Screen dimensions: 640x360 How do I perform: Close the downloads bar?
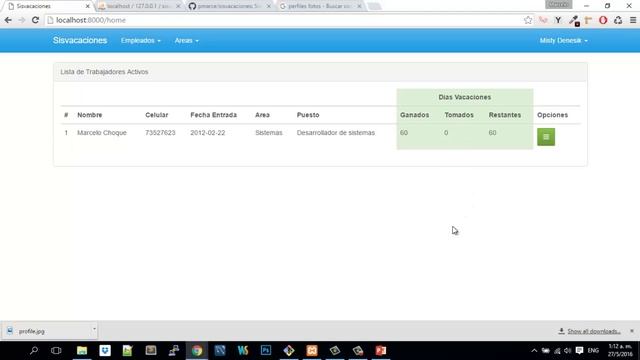click(632, 331)
